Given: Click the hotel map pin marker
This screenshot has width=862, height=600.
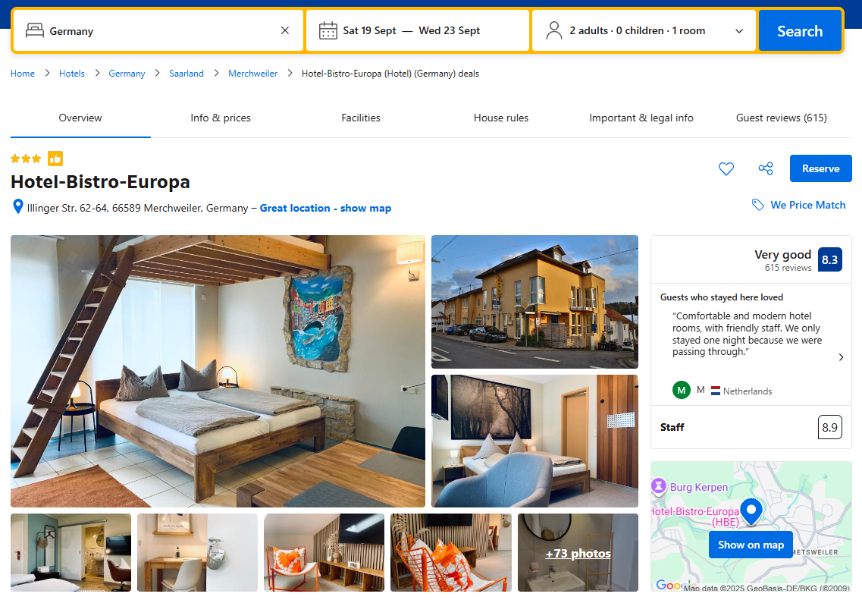Looking at the screenshot, I should [x=751, y=512].
